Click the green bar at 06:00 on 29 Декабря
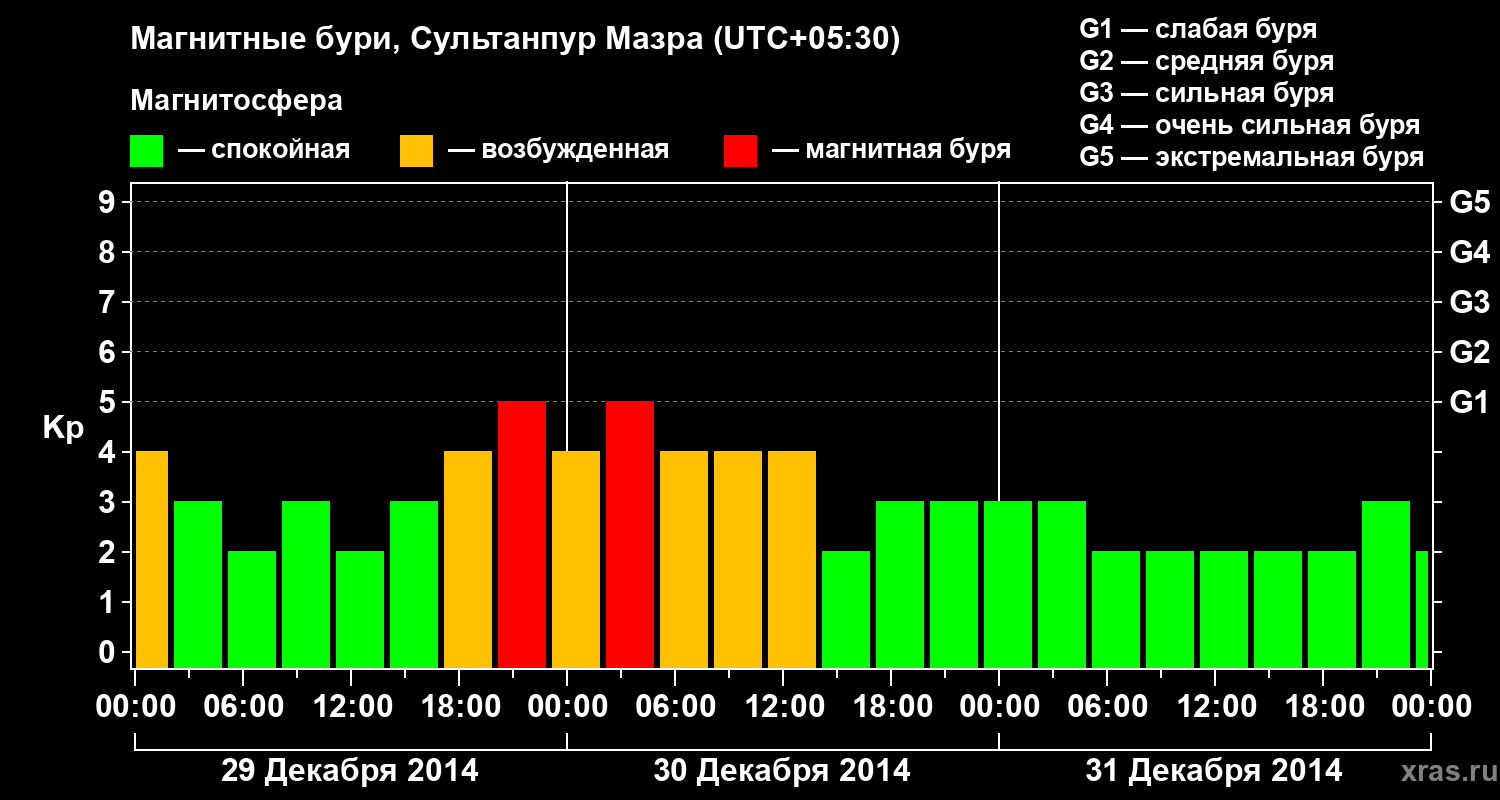Image resolution: width=1500 pixels, height=800 pixels. 252,610
